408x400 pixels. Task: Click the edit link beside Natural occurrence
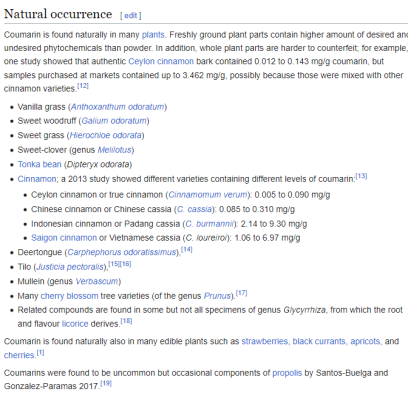131,16
